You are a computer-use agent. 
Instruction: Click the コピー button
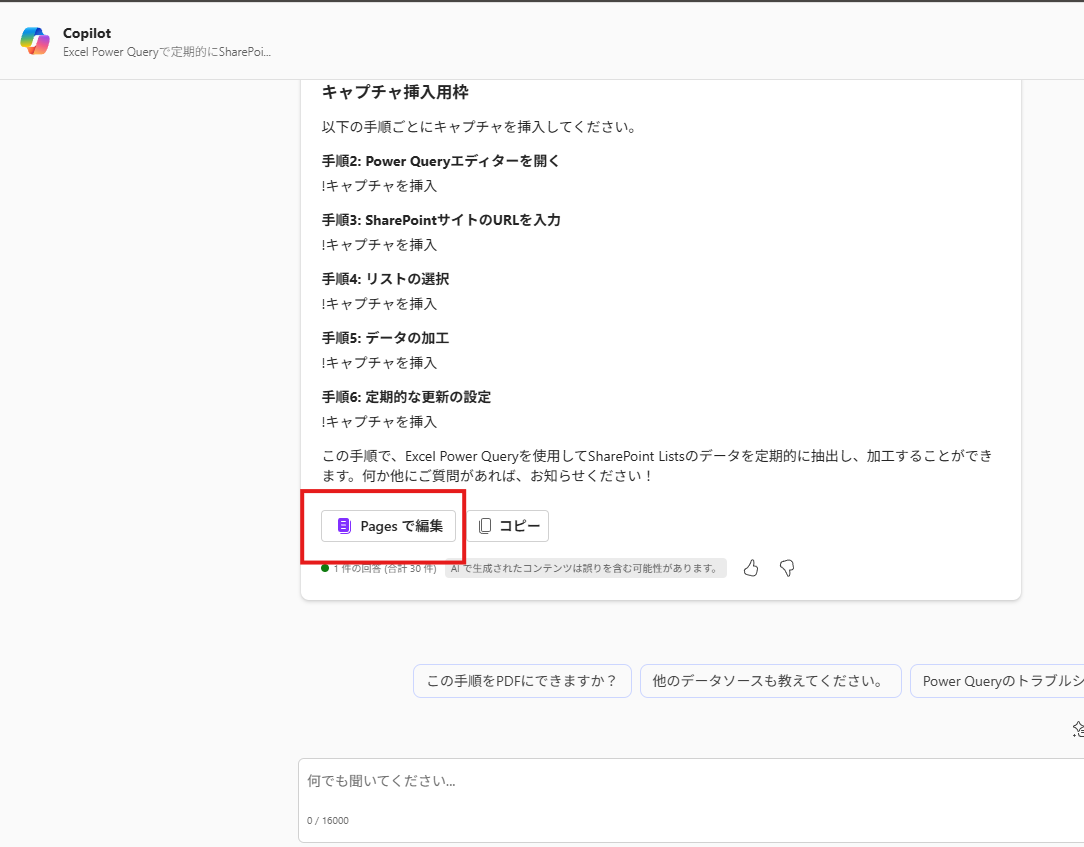(x=508, y=526)
